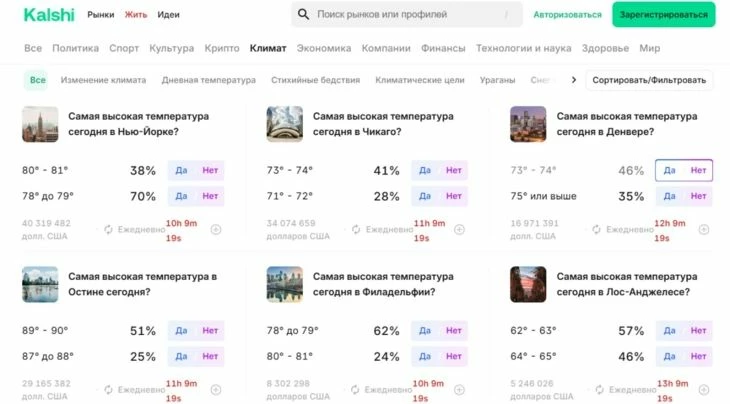Open the Philadelphia skyline thumbnail
This screenshot has width=730, height=404.
click(x=284, y=284)
